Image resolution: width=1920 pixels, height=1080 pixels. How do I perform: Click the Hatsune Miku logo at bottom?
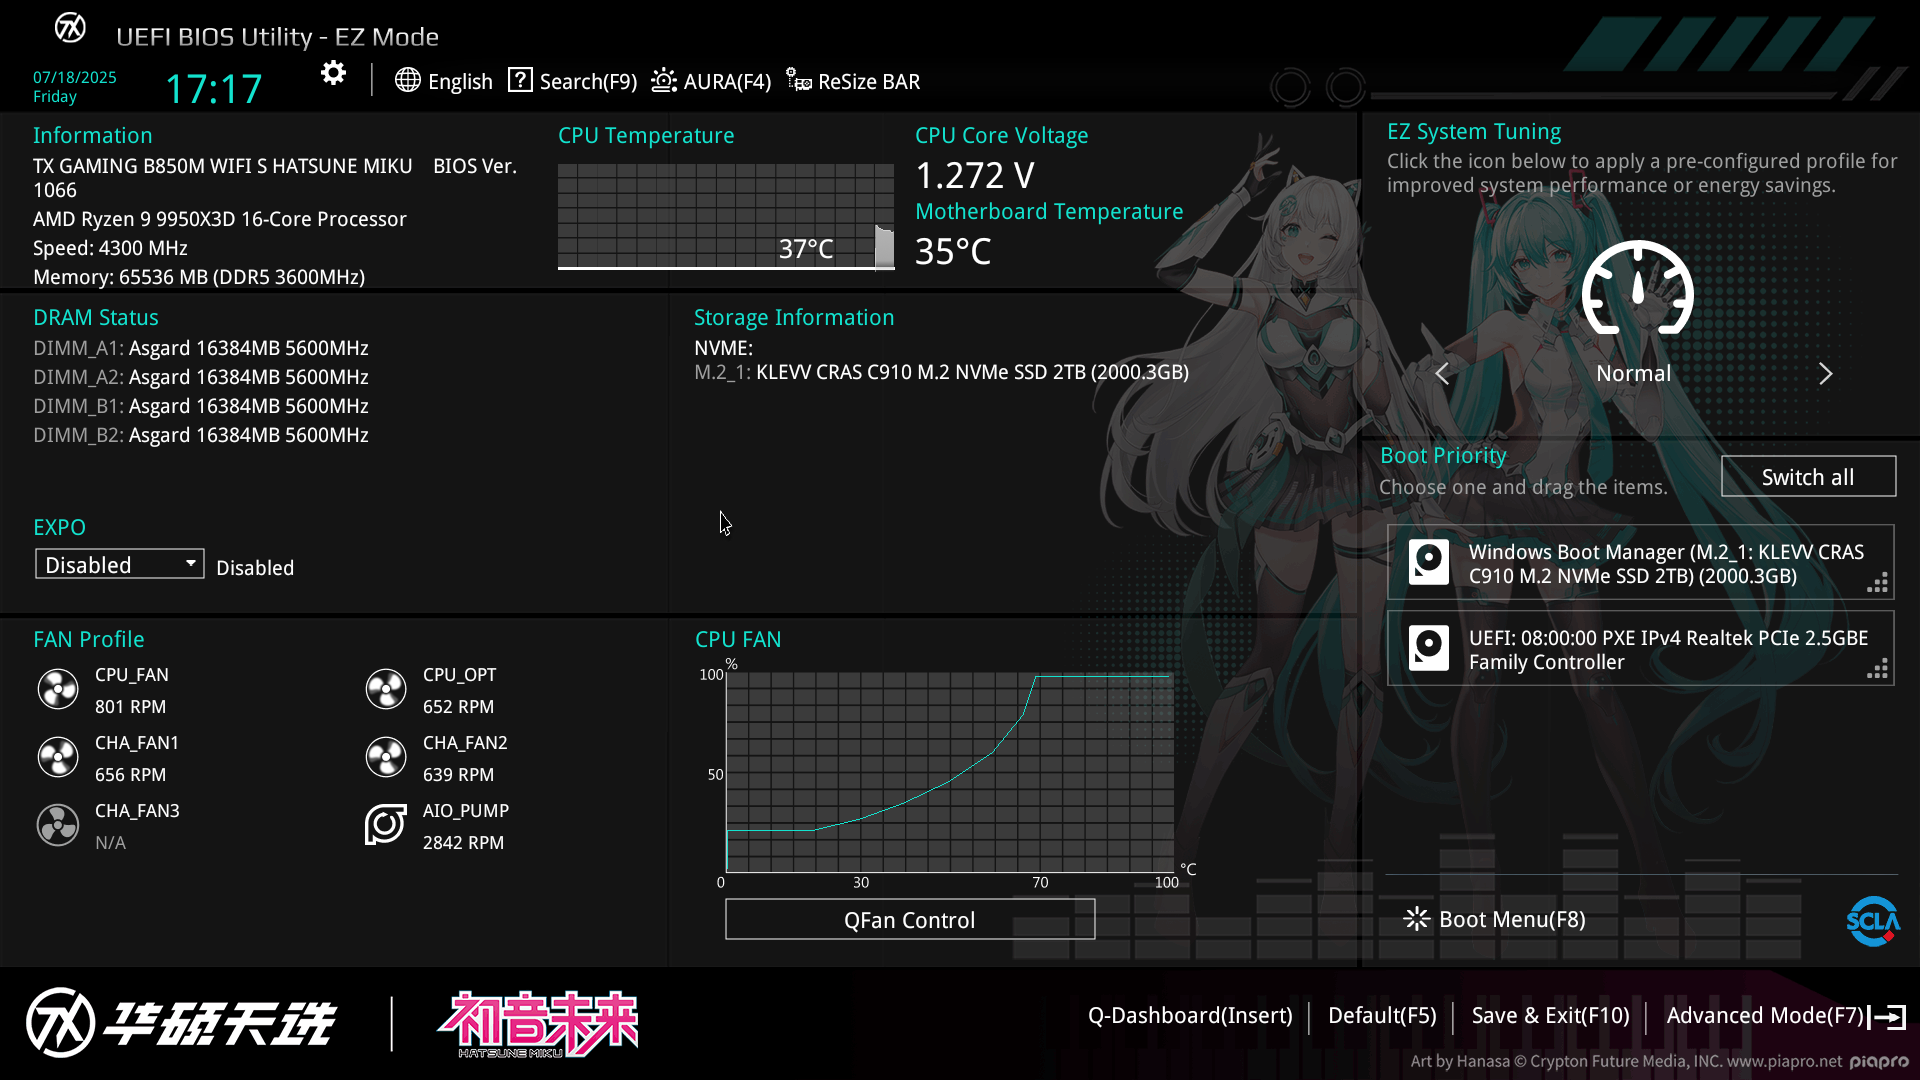point(538,1023)
